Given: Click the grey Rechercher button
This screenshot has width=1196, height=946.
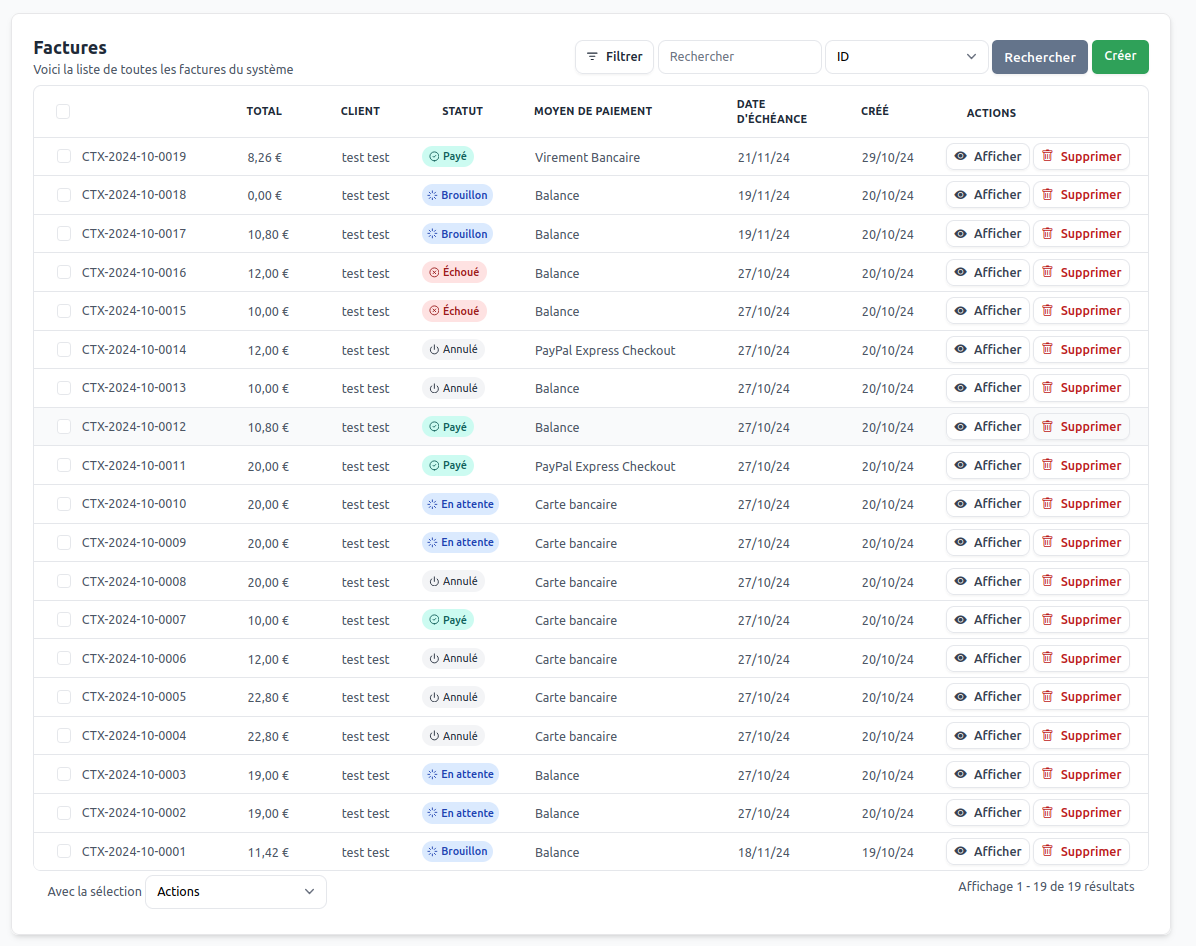Looking at the screenshot, I should pyautogui.click(x=1039, y=57).
